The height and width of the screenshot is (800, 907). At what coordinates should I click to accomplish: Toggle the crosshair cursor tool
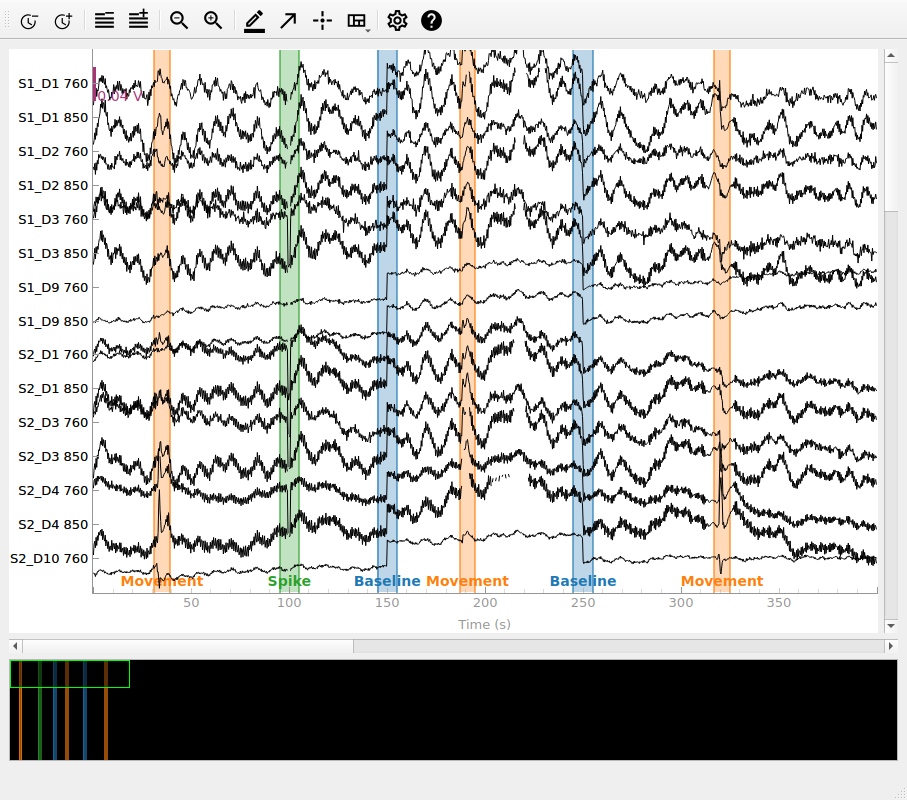(x=322, y=20)
